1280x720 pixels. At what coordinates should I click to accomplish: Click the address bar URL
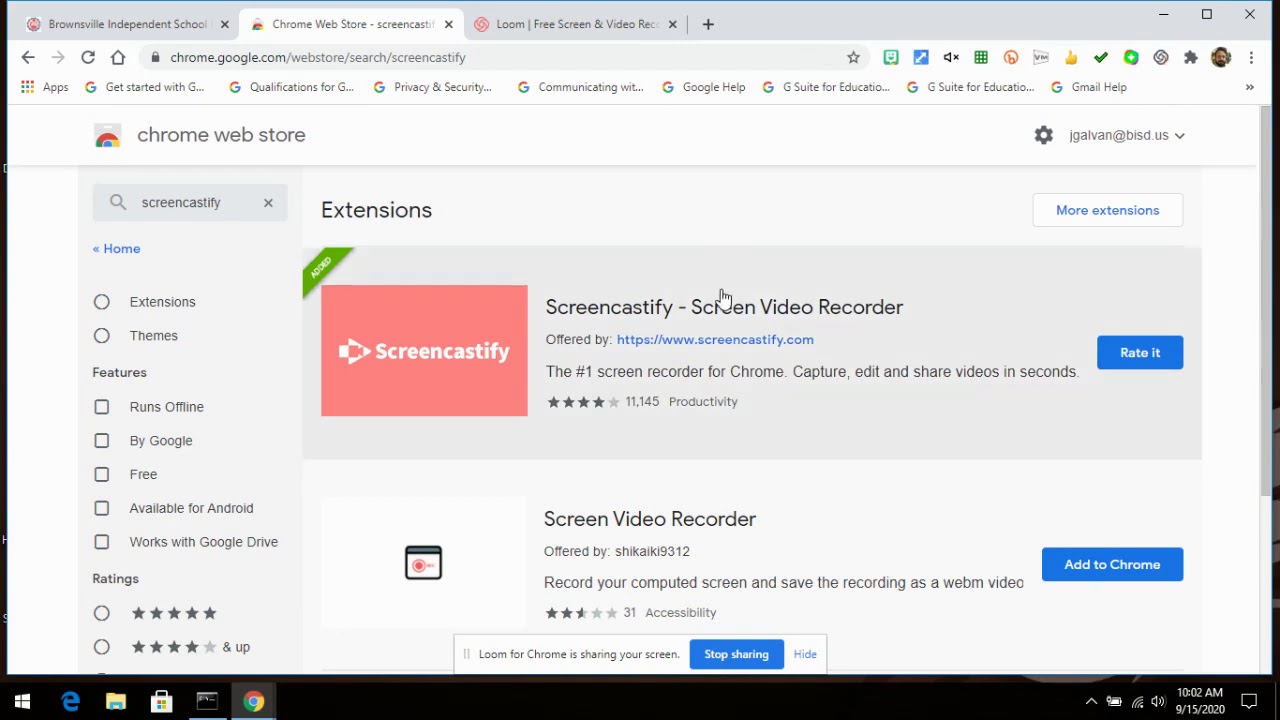click(318, 58)
